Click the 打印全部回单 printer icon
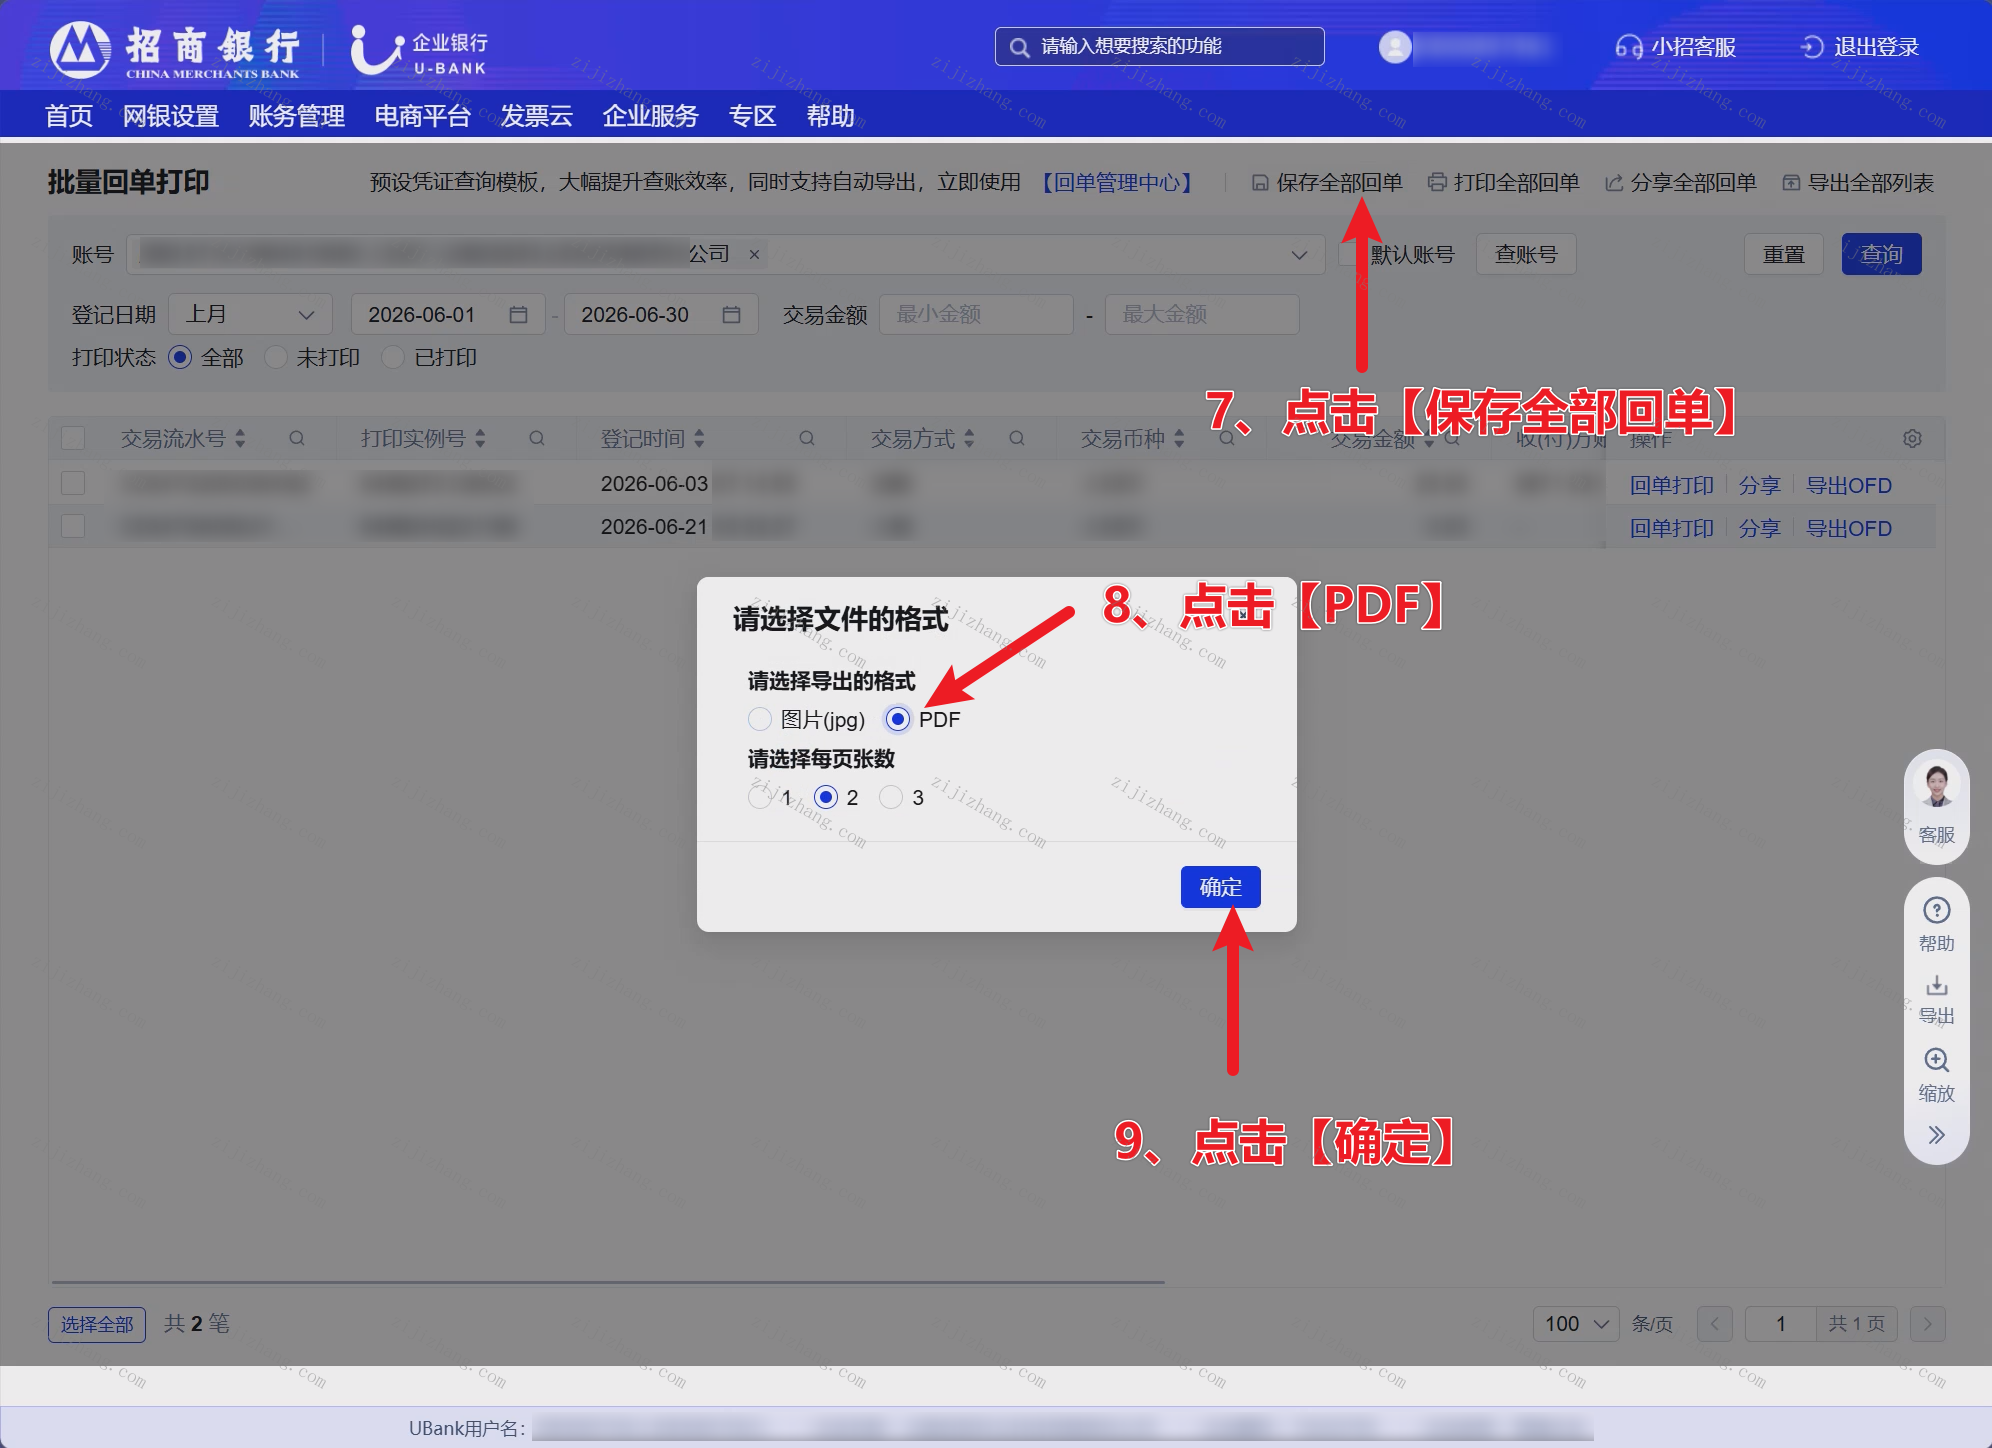The image size is (1992, 1448). (1437, 182)
